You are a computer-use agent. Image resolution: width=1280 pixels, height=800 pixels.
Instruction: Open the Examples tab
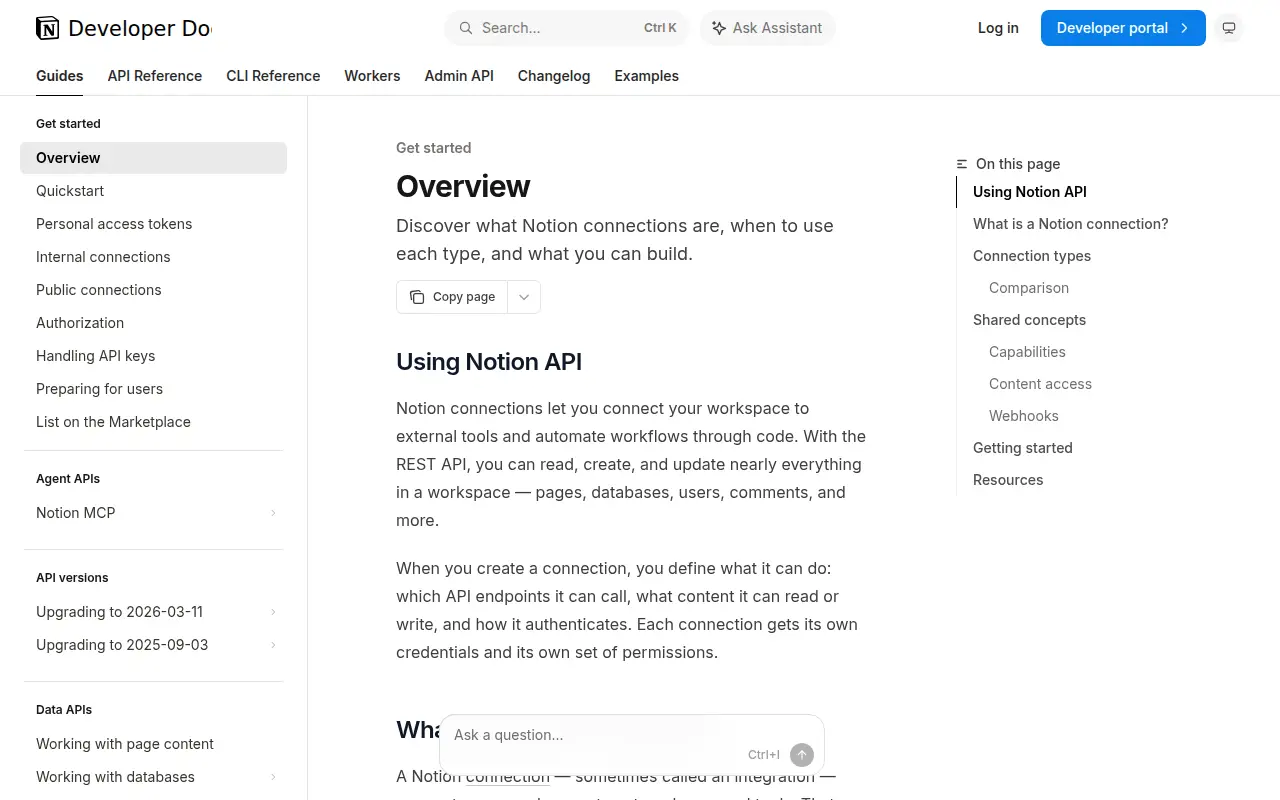click(646, 76)
